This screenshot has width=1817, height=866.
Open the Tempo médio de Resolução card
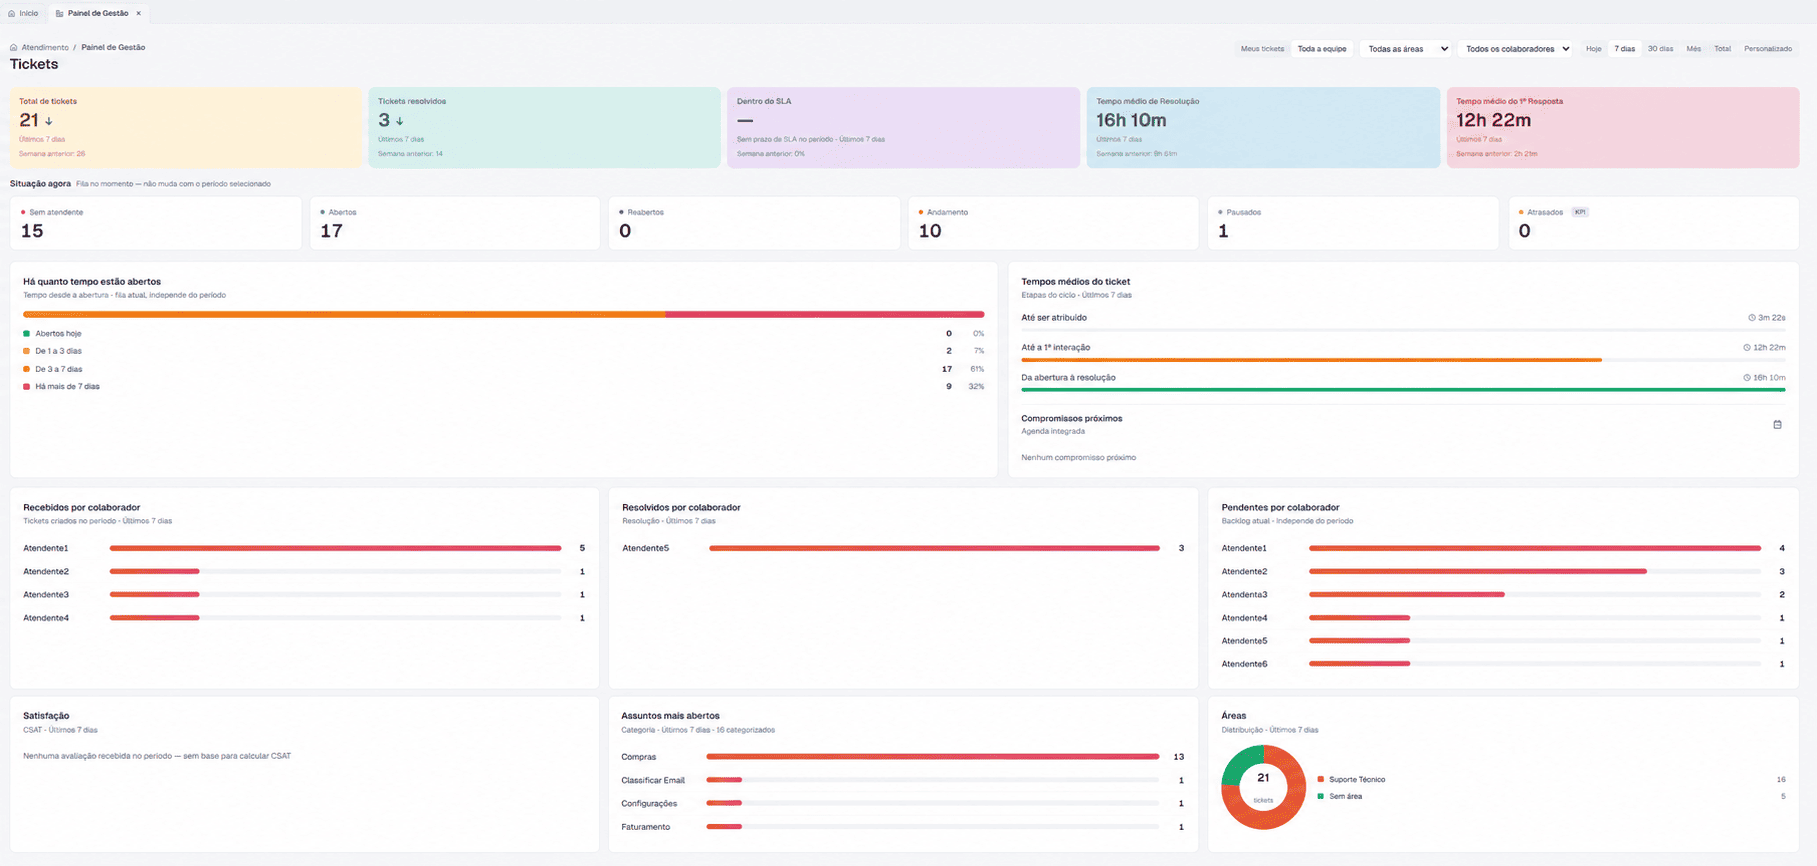[x=1263, y=127]
